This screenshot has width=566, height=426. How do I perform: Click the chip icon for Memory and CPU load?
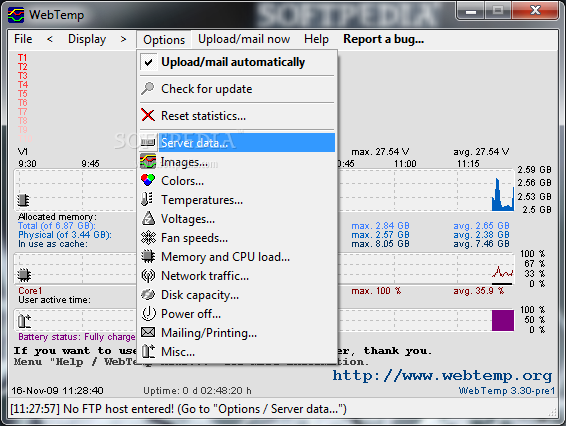click(x=148, y=256)
